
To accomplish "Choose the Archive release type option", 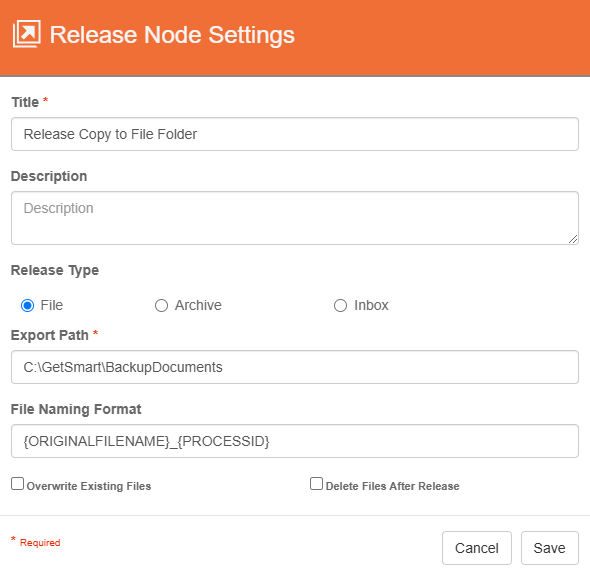I will click(x=161, y=305).
